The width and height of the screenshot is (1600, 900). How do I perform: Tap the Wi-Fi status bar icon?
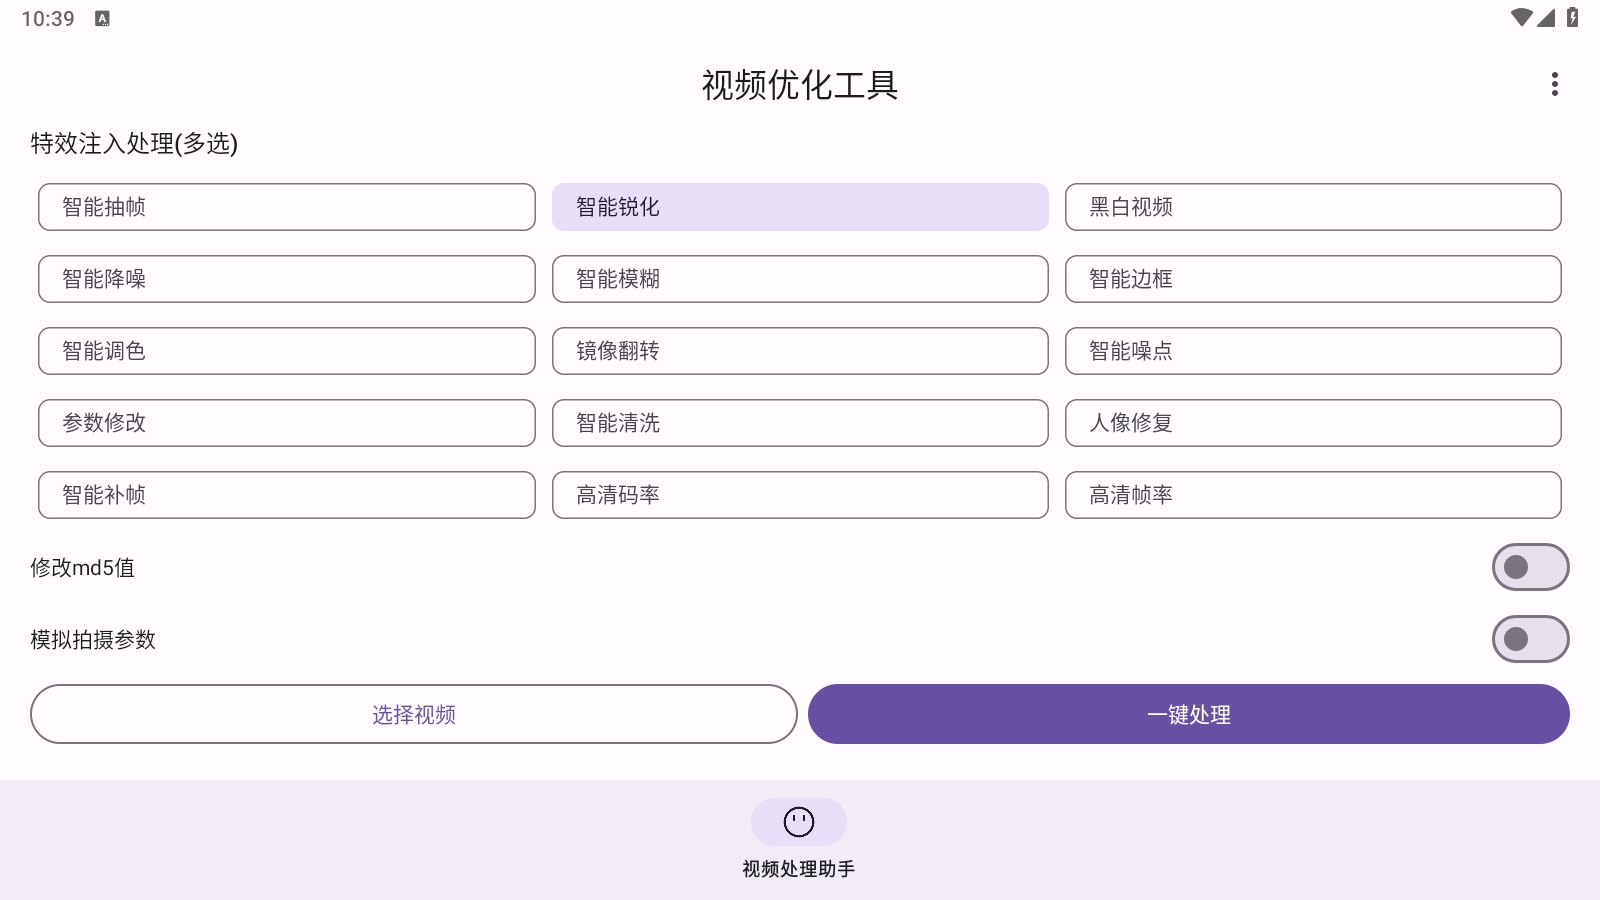[x=1524, y=17]
